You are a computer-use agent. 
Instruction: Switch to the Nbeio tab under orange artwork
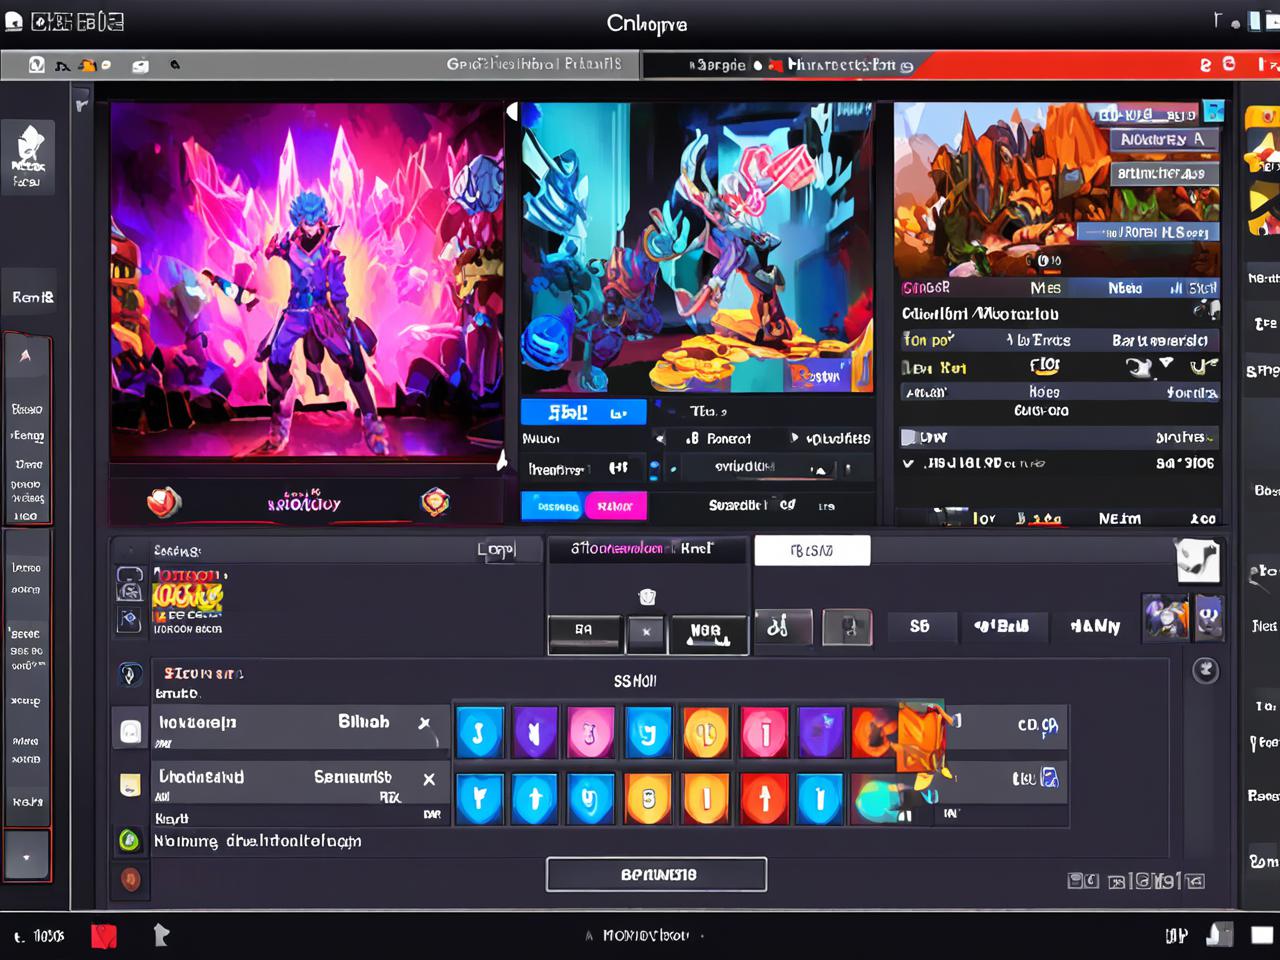point(1125,288)
